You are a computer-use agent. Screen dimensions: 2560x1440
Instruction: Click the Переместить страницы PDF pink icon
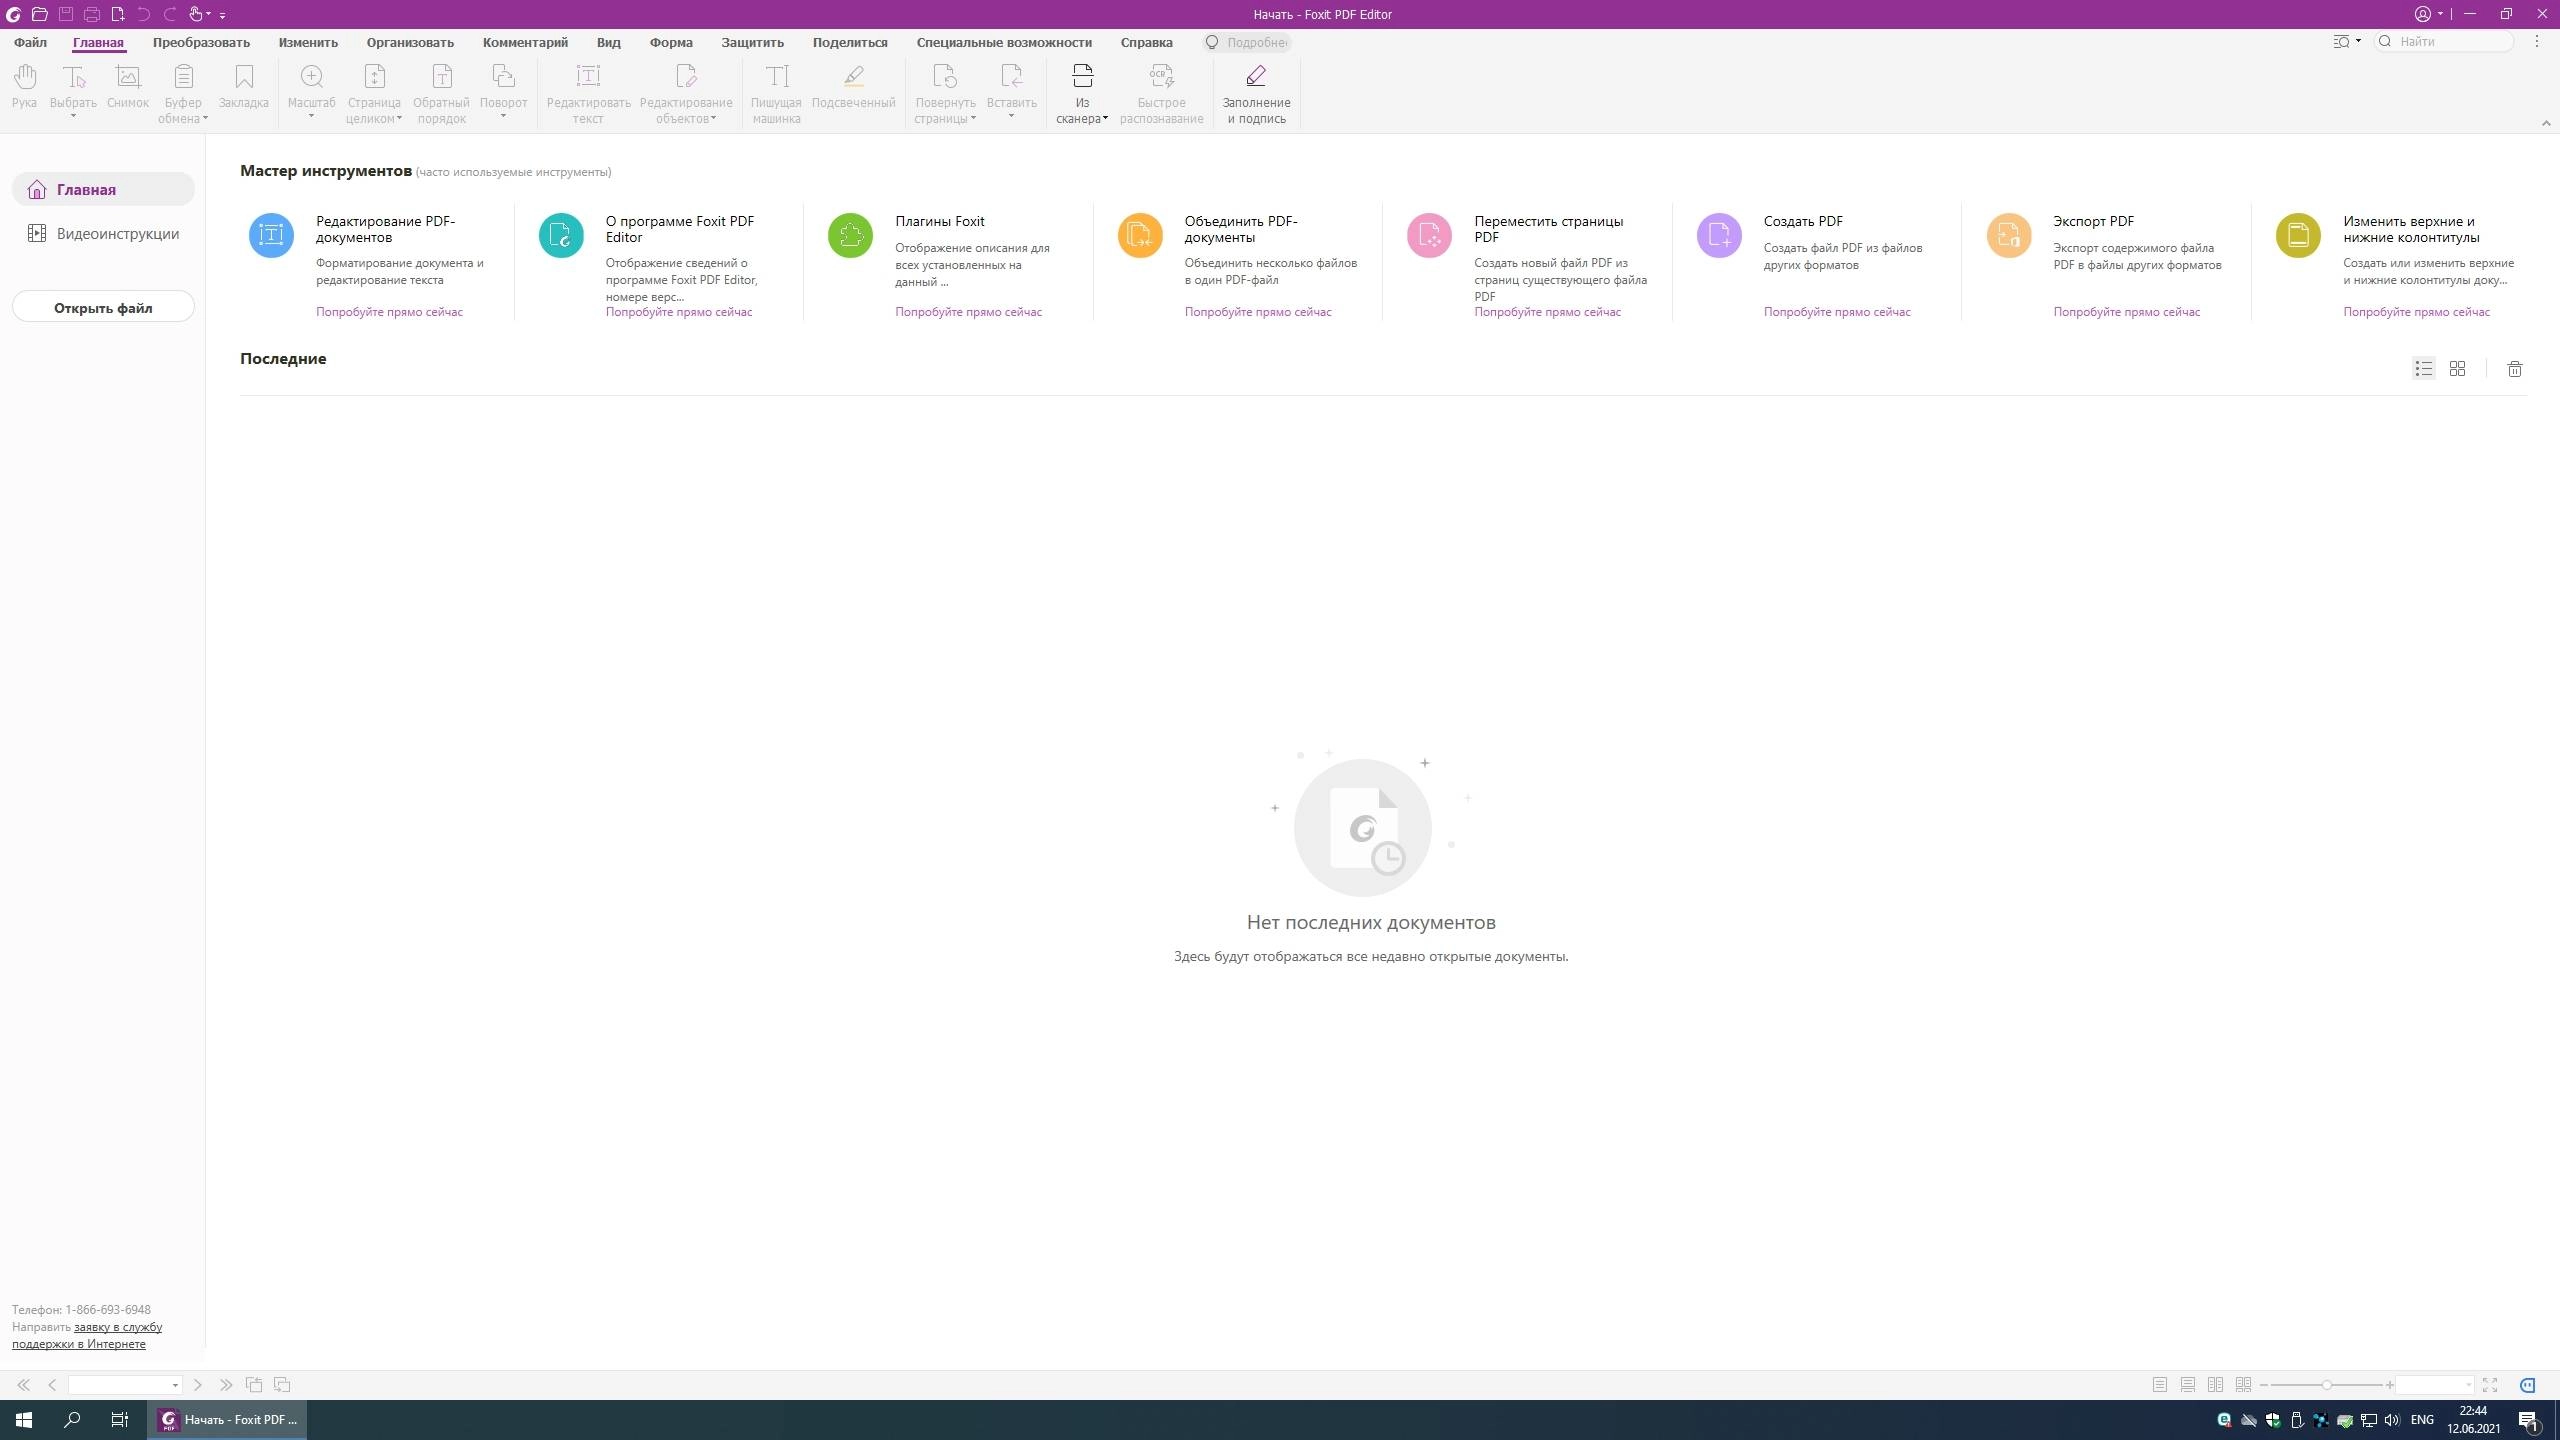1429,235
